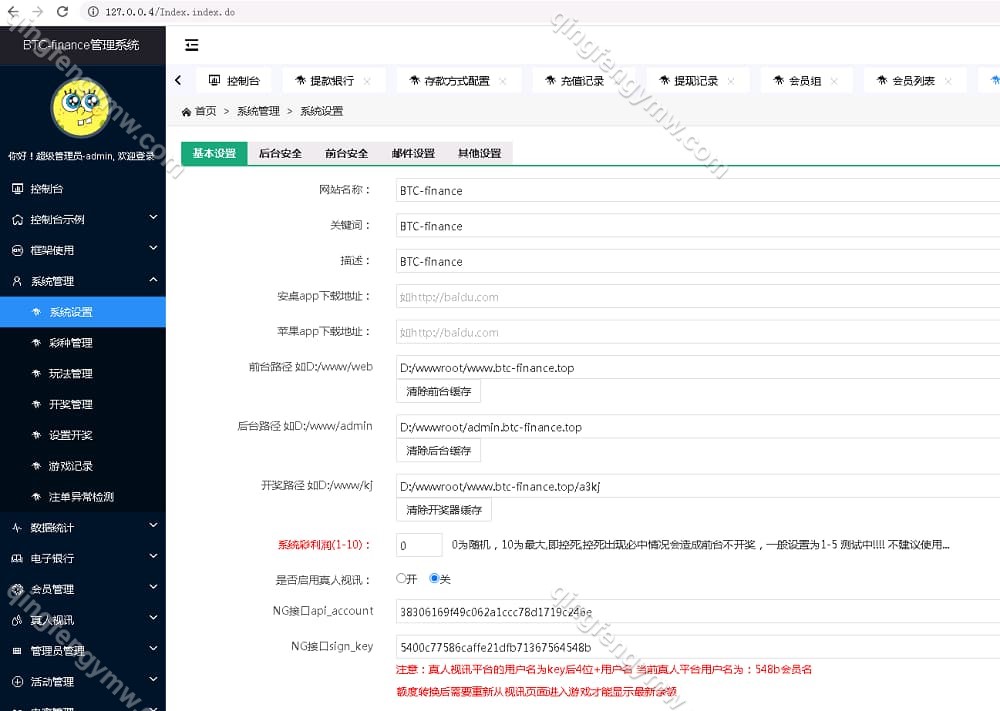Click the sidebar collapse hamburger icon
The width and height of the screenshot is (1000, 711).
point(192,45)
